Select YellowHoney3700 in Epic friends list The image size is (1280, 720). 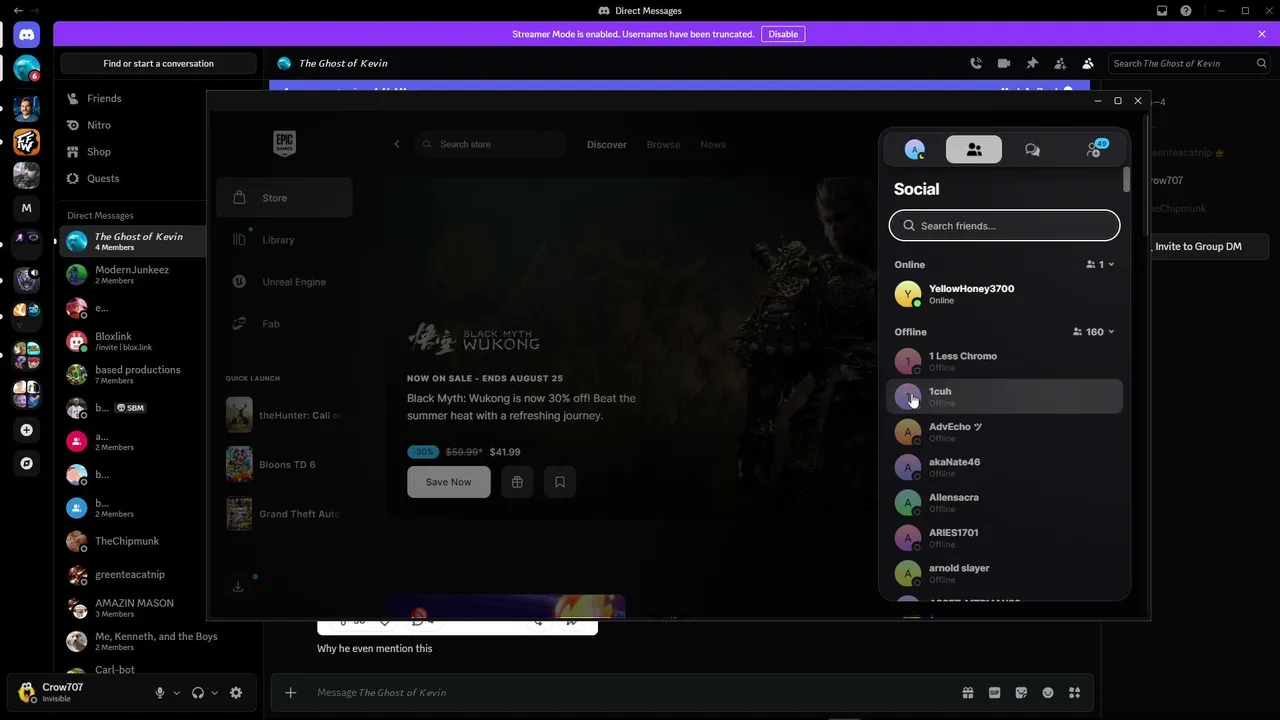[1004, 294]
